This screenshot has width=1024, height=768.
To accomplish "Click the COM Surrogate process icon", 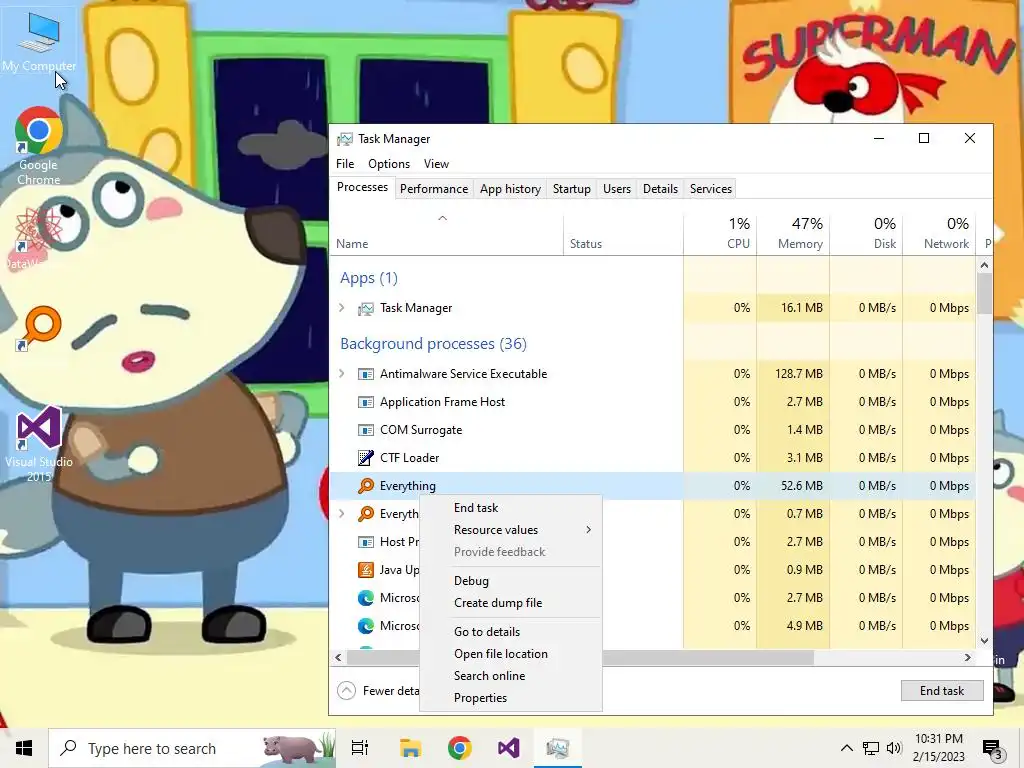I will [x=366, y=430].
